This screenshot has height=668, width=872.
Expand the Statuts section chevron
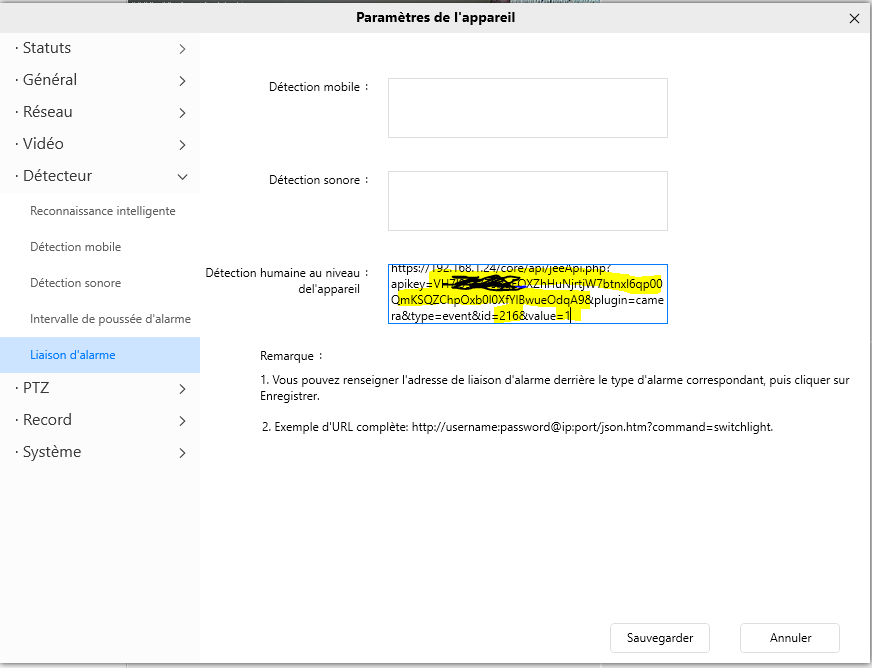[182, 49]
